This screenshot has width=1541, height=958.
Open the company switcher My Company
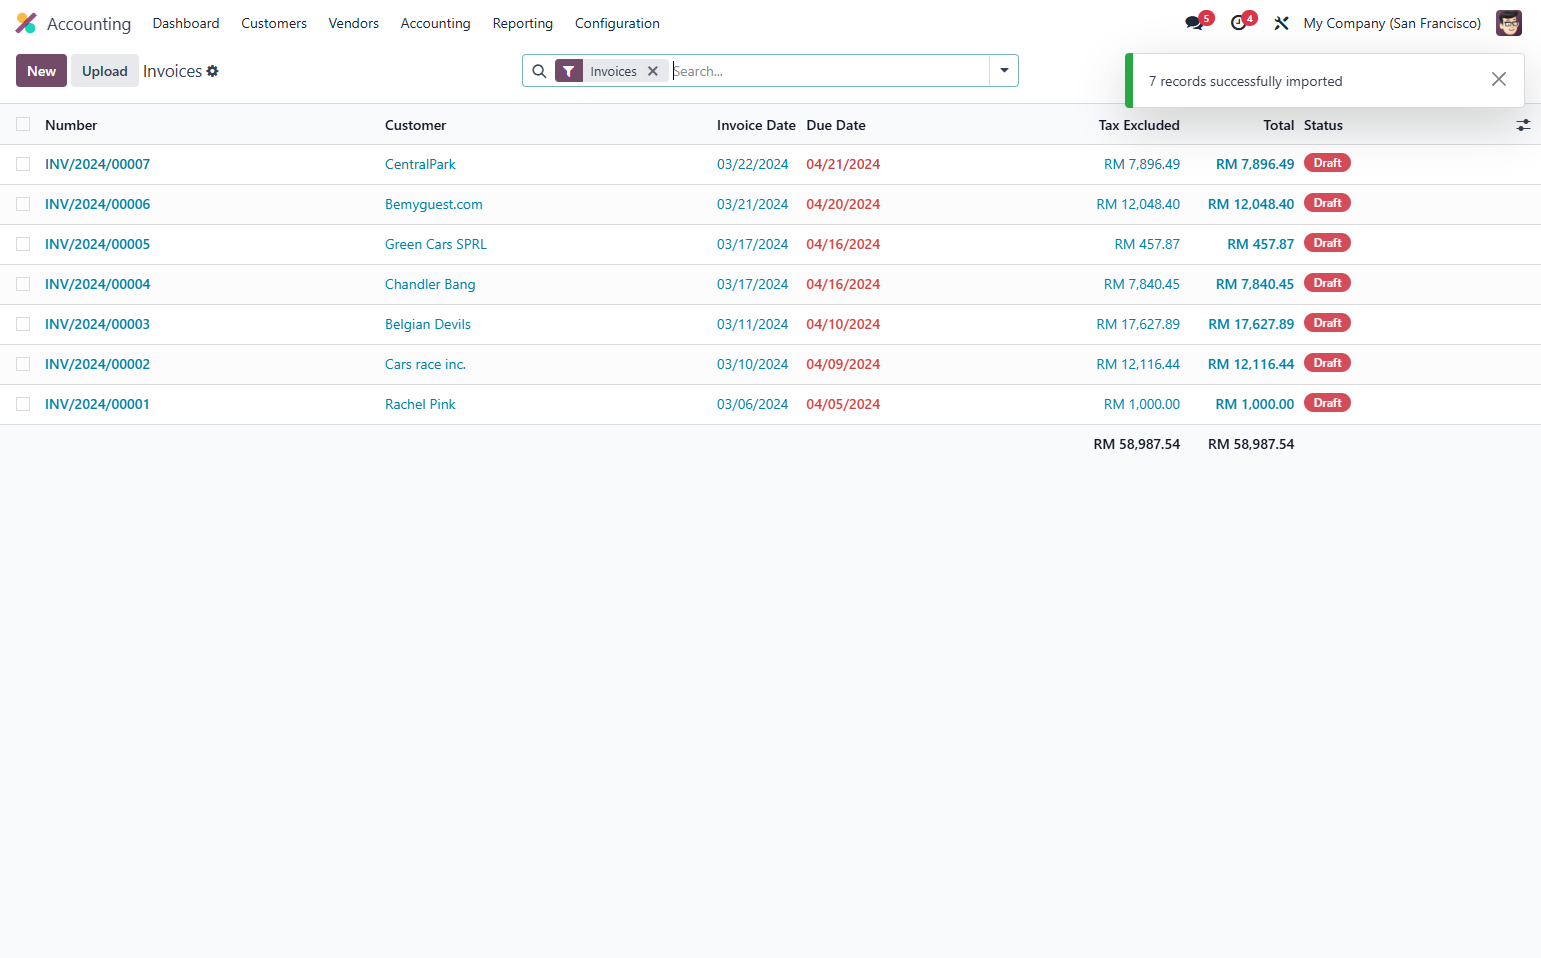pyautogui.click(x=1392, y=23)
